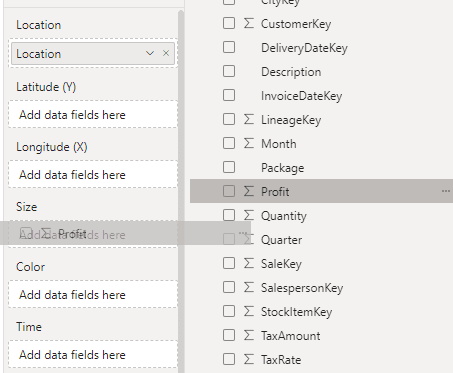
Task: Click the sigma icon beside TaxRate
Action: pyautogui.click(x=249, y=359)
